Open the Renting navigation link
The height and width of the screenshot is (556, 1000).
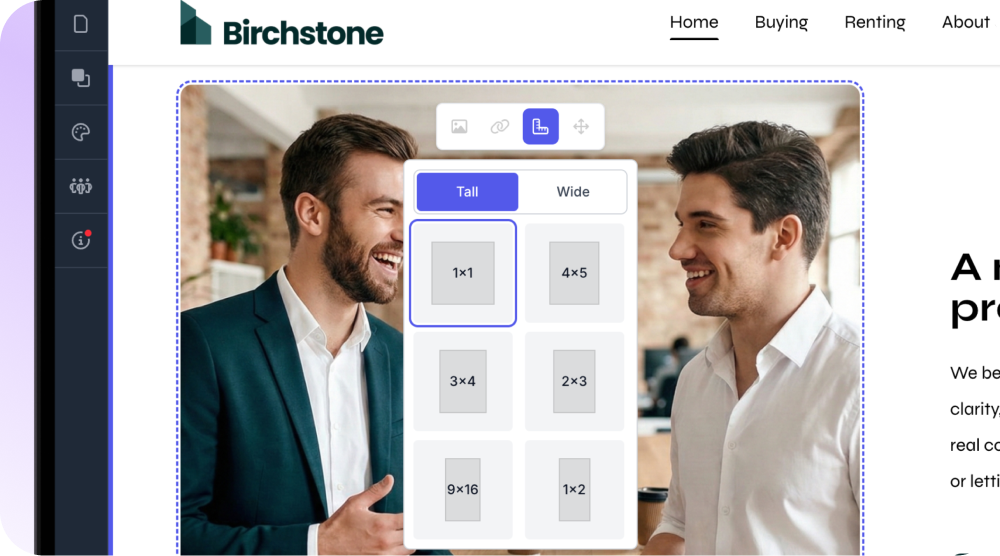coord(875,22)
